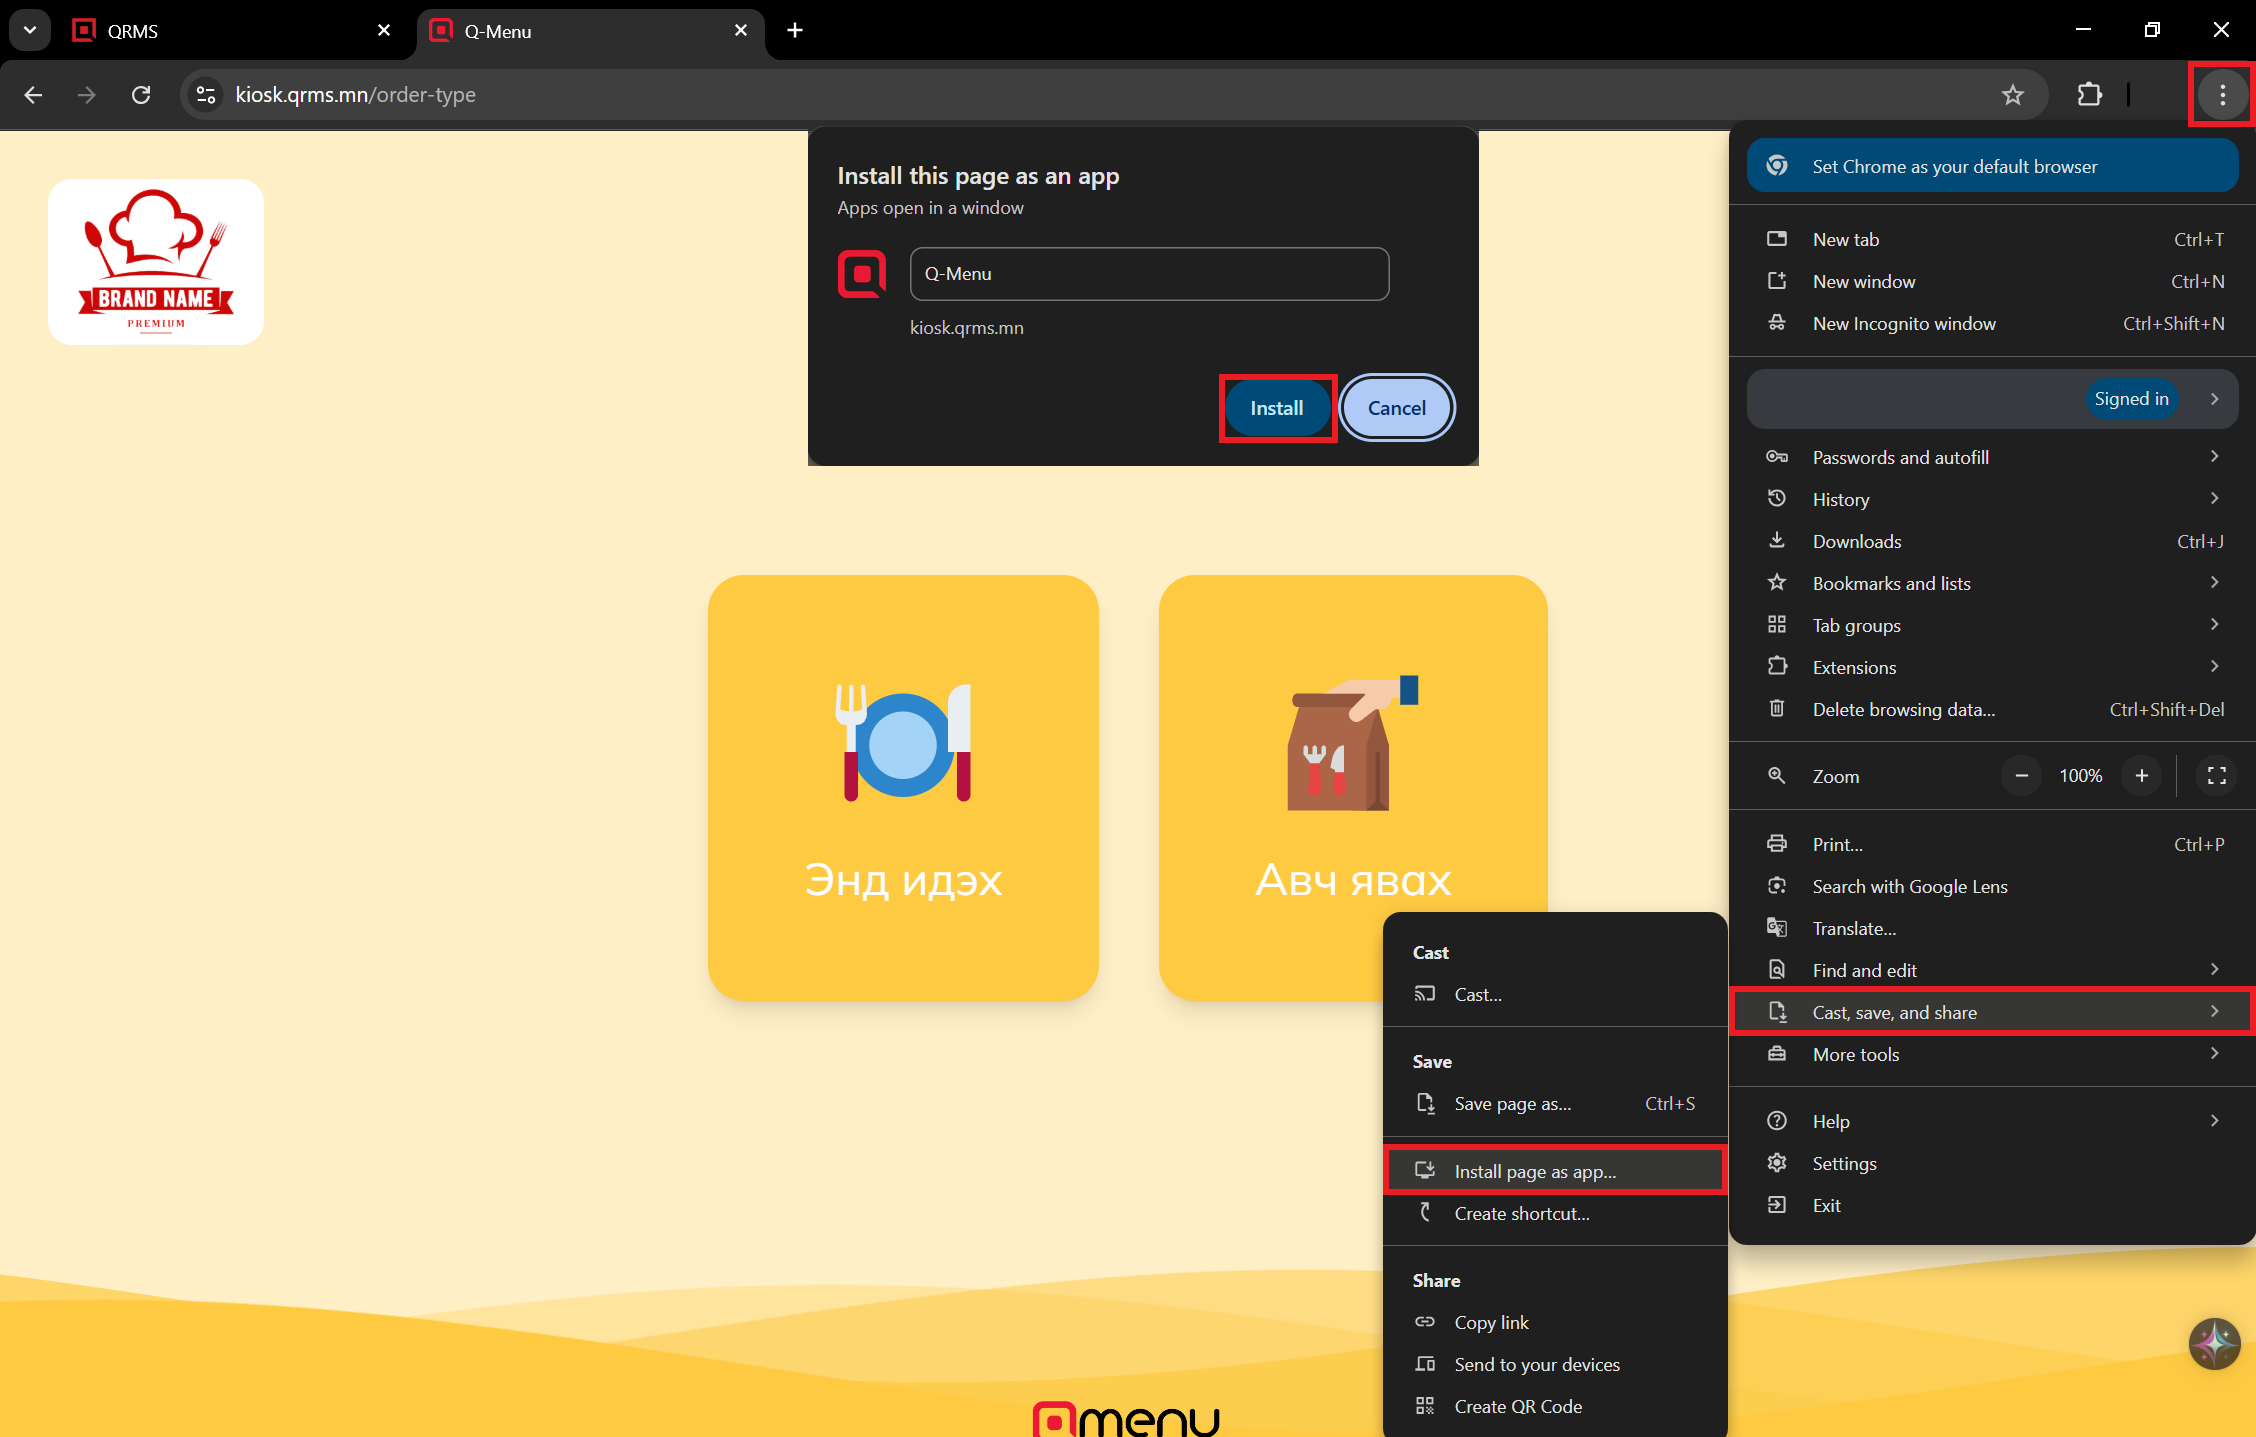Open the tab search dropdown arrow
The width and height of the screenshot is (2256, 1437).
pyautogui.click(x=30, y=30)
